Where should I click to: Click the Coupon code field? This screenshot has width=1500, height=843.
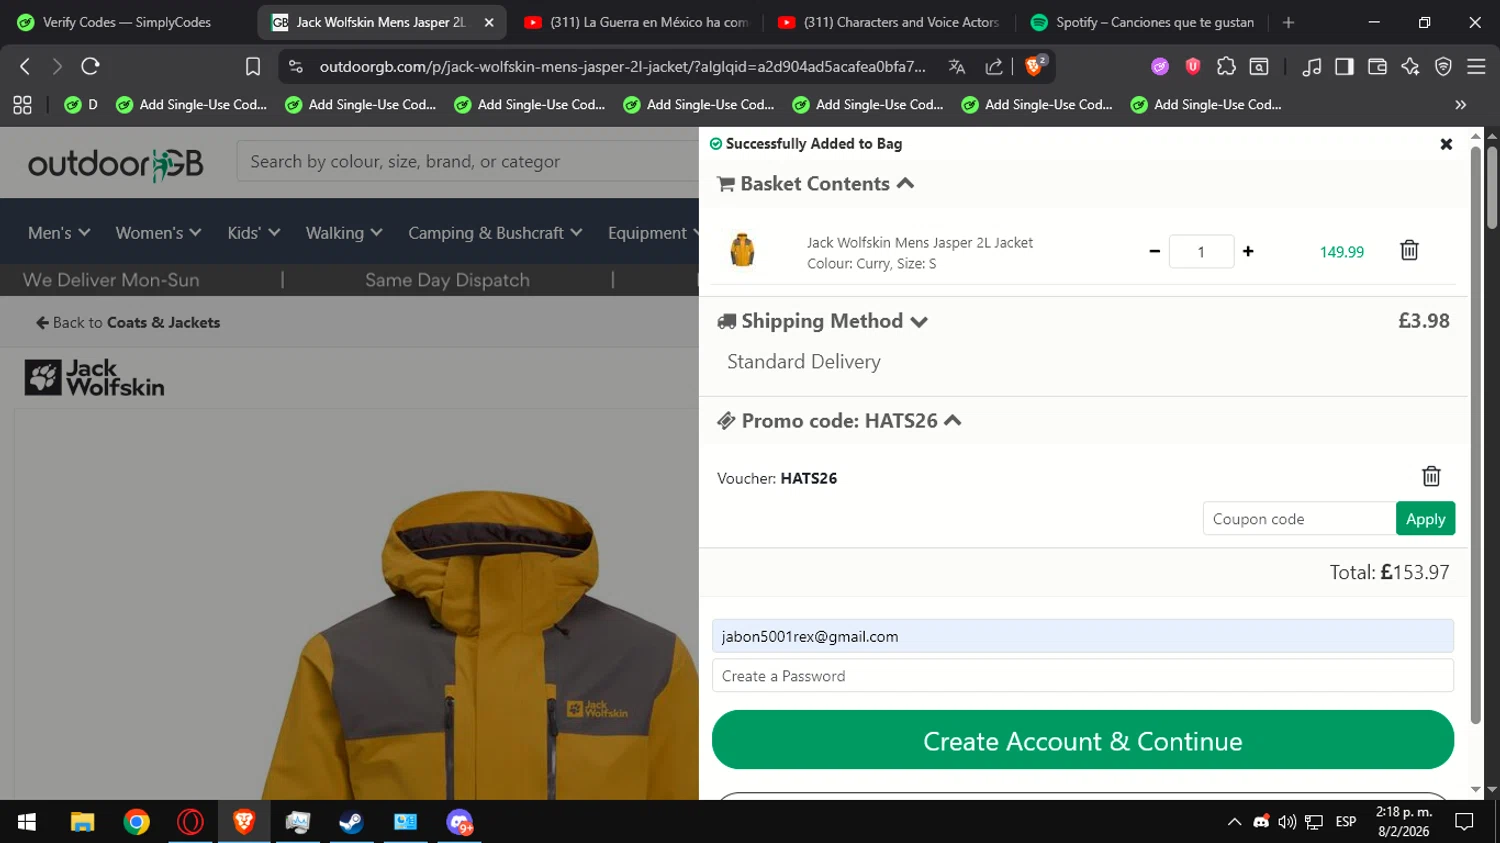coord(1299,519)
